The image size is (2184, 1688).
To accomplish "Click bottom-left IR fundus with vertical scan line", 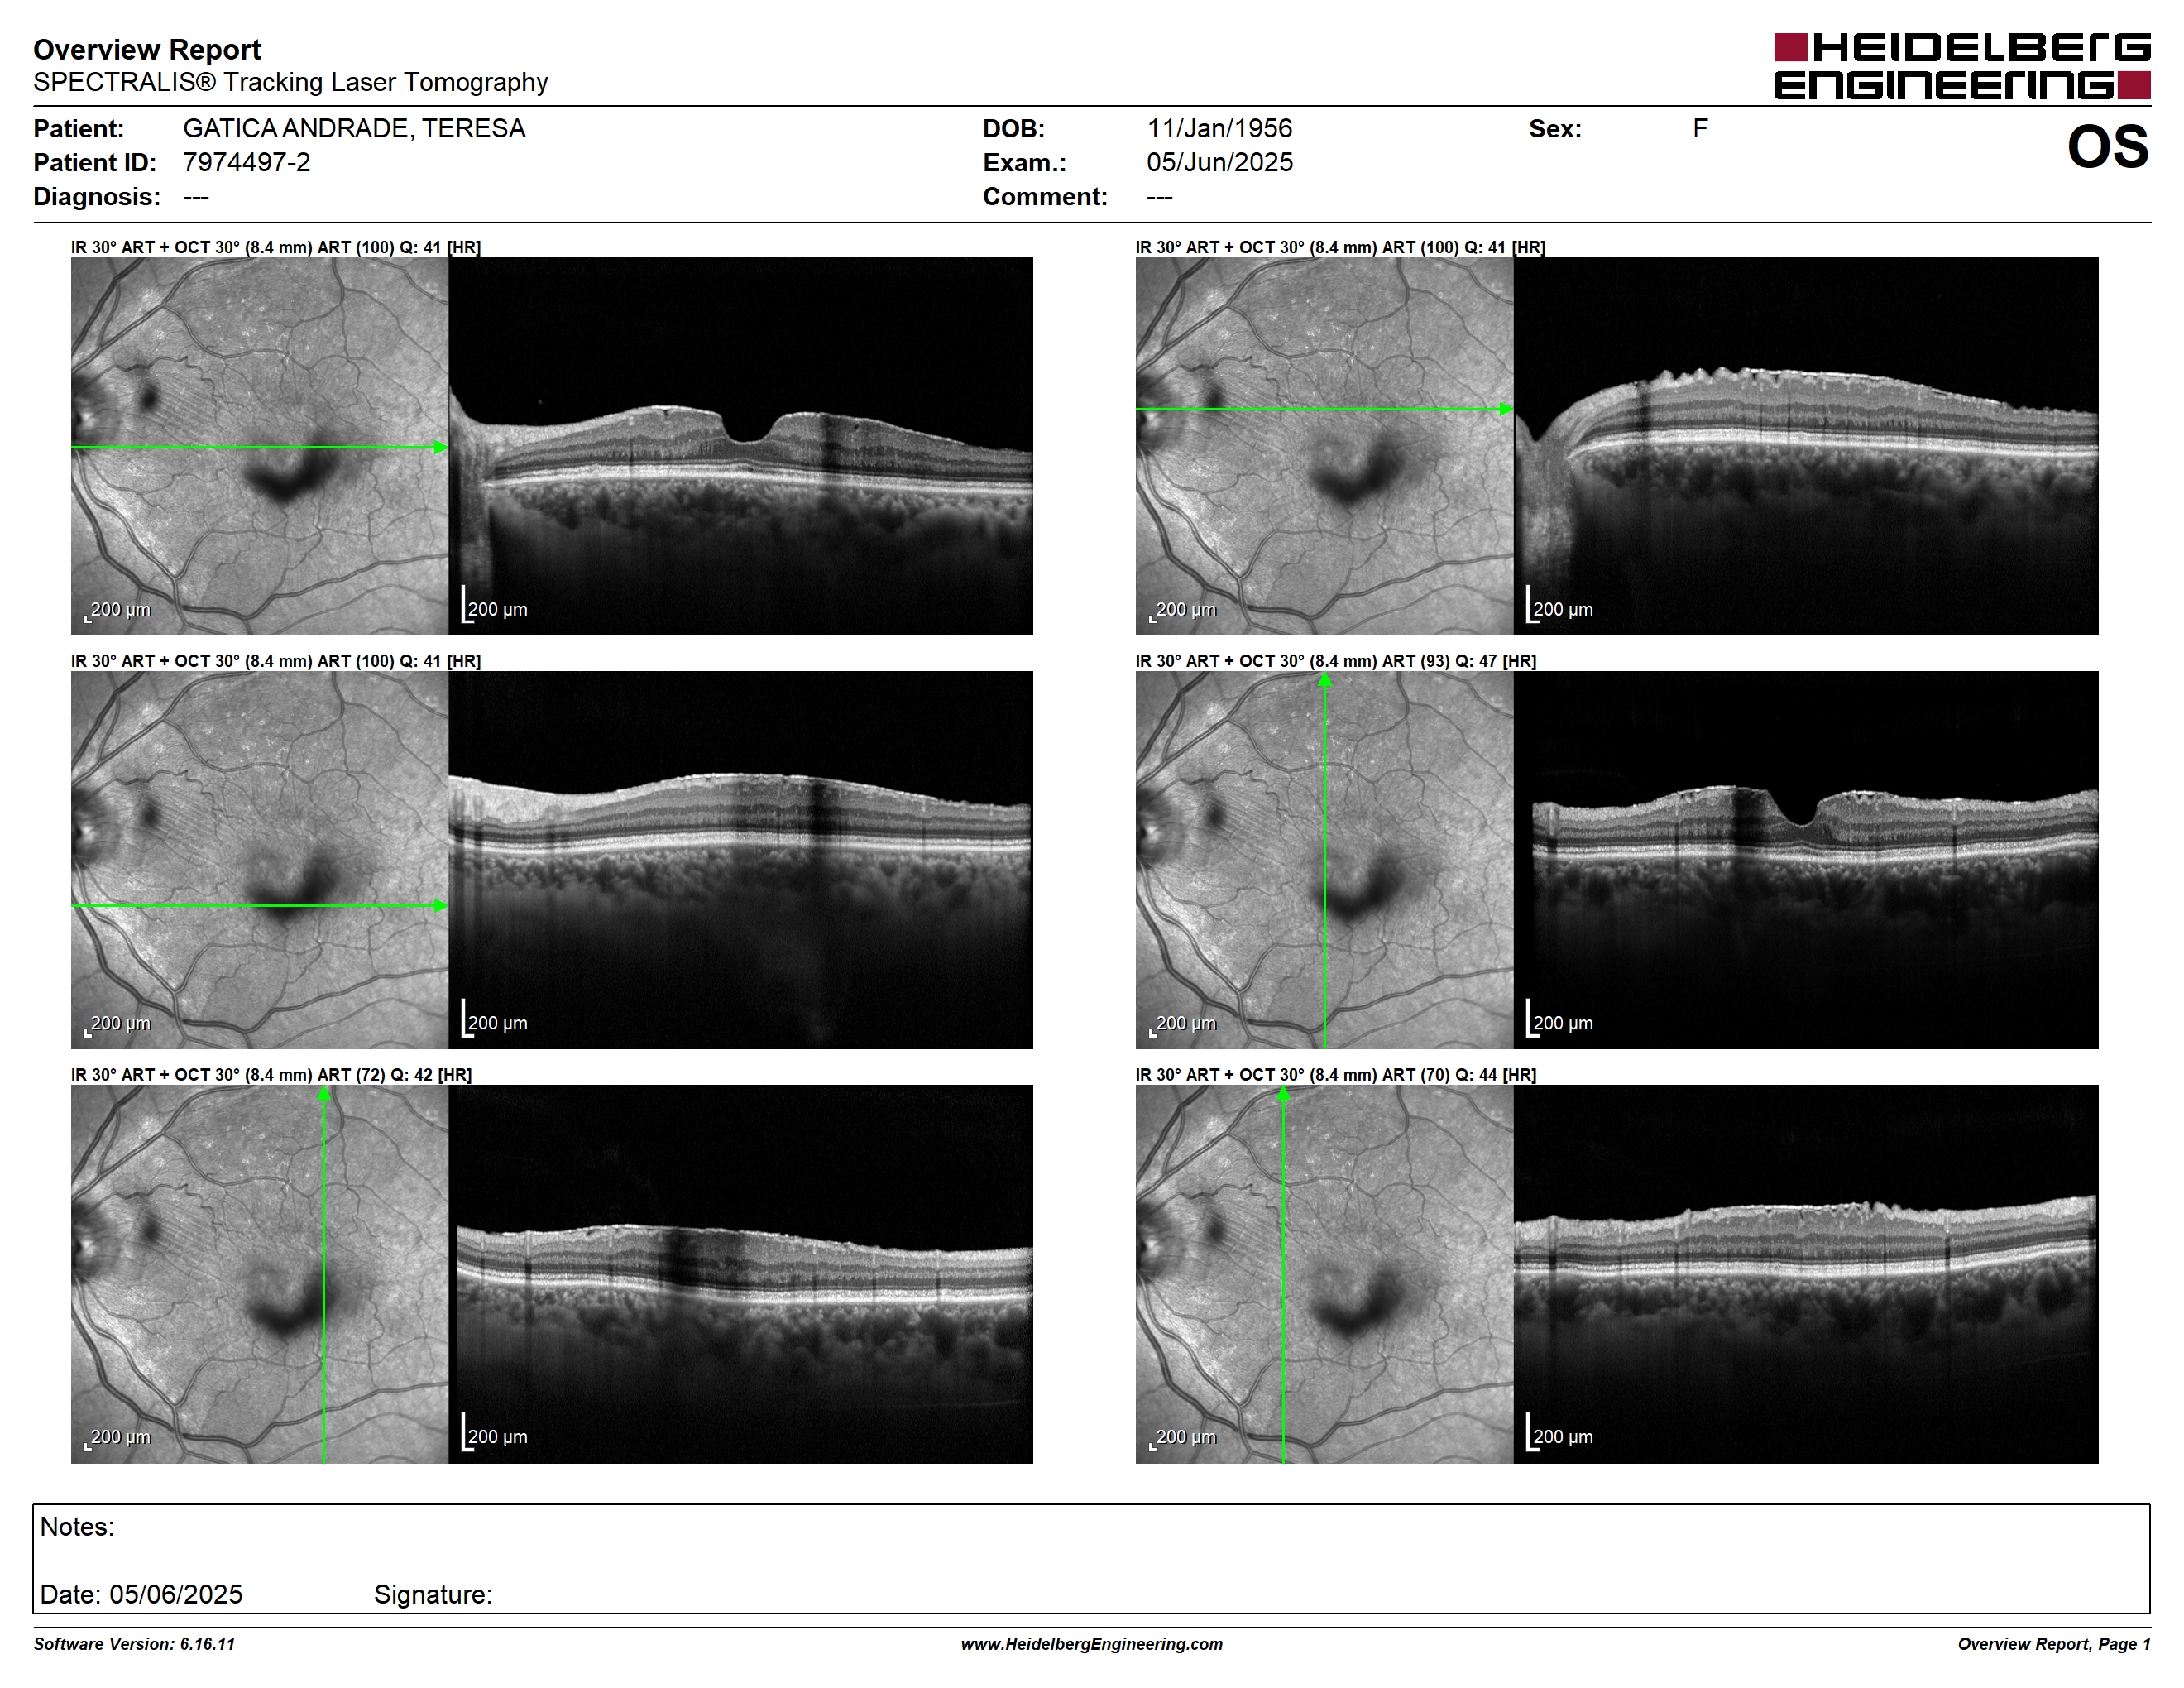I will click(260, 1274).
